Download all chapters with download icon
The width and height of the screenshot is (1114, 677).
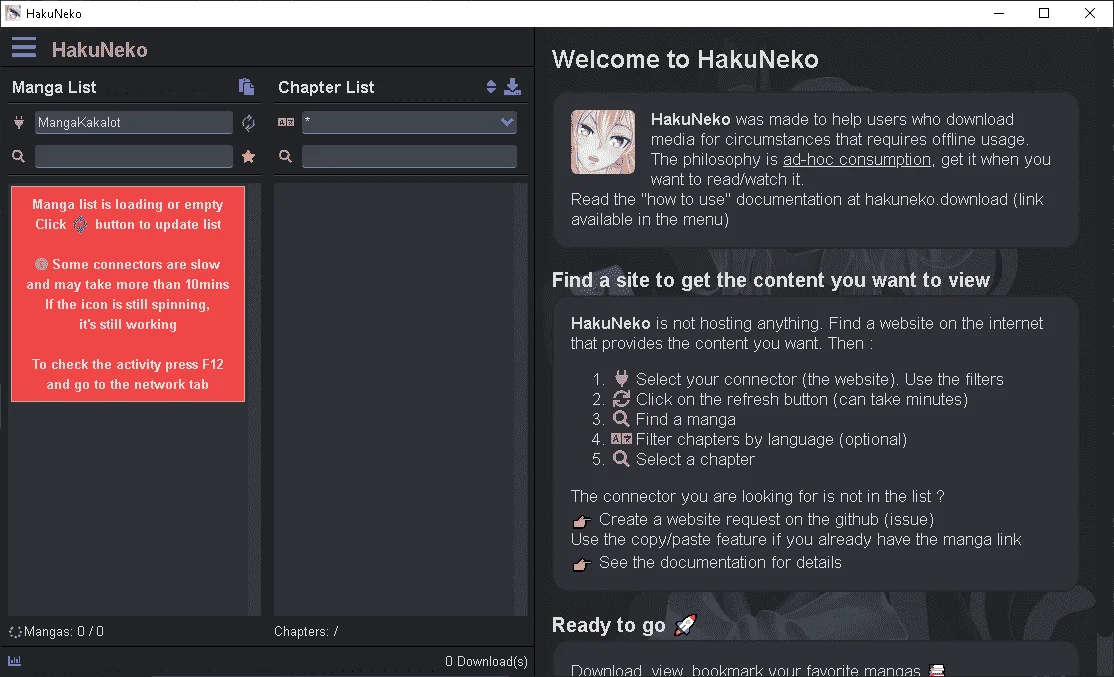pyautogui.click(x=512, y=87)
